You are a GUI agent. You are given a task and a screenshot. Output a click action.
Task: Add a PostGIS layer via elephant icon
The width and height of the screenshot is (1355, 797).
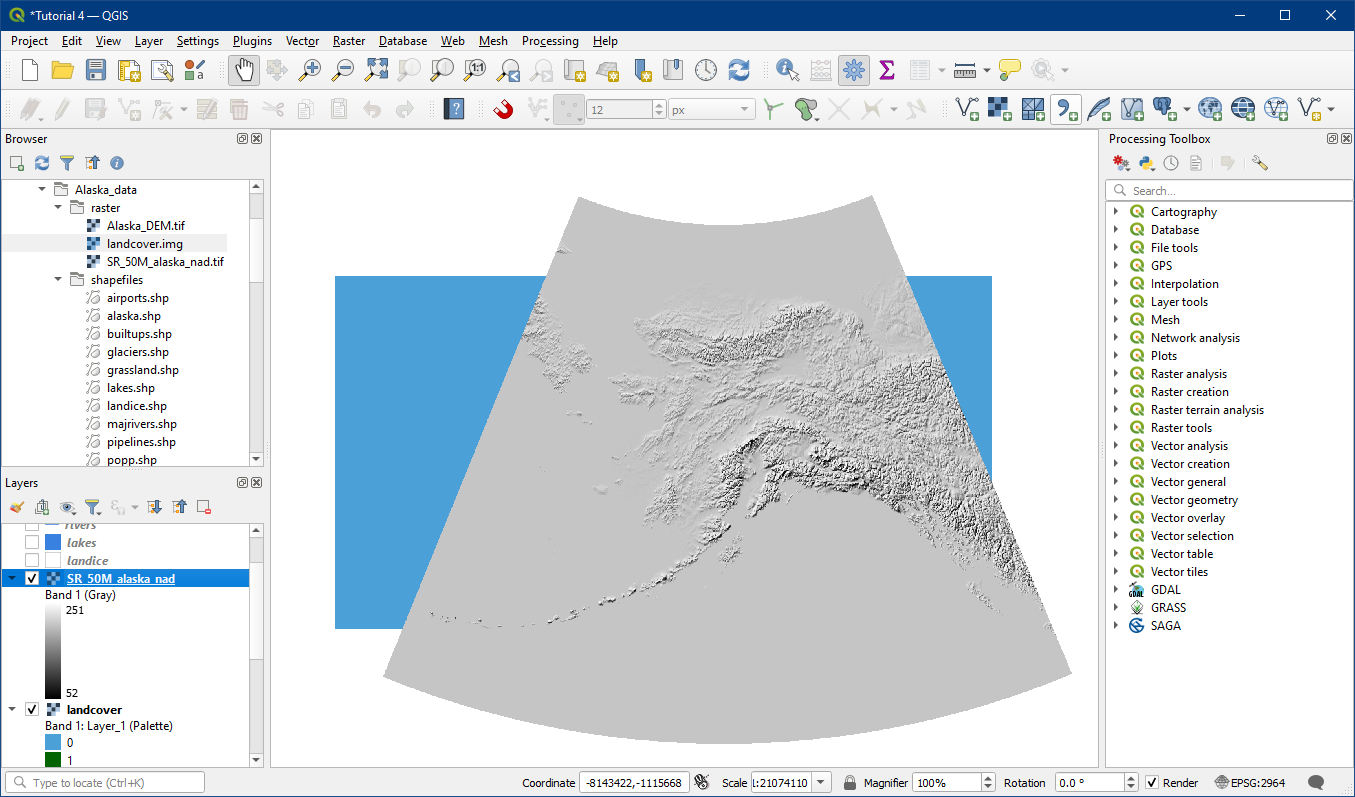click(1163, 109)
